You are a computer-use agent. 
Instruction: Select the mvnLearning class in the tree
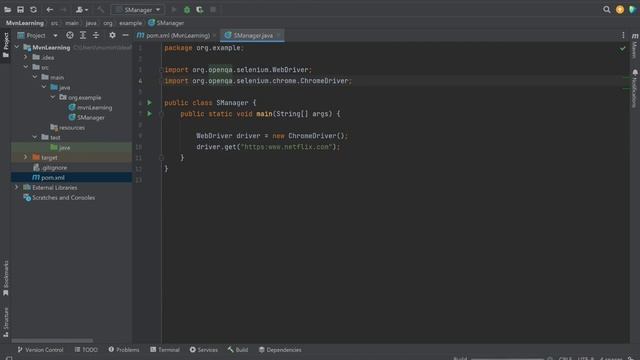click(x=90, y=107)
